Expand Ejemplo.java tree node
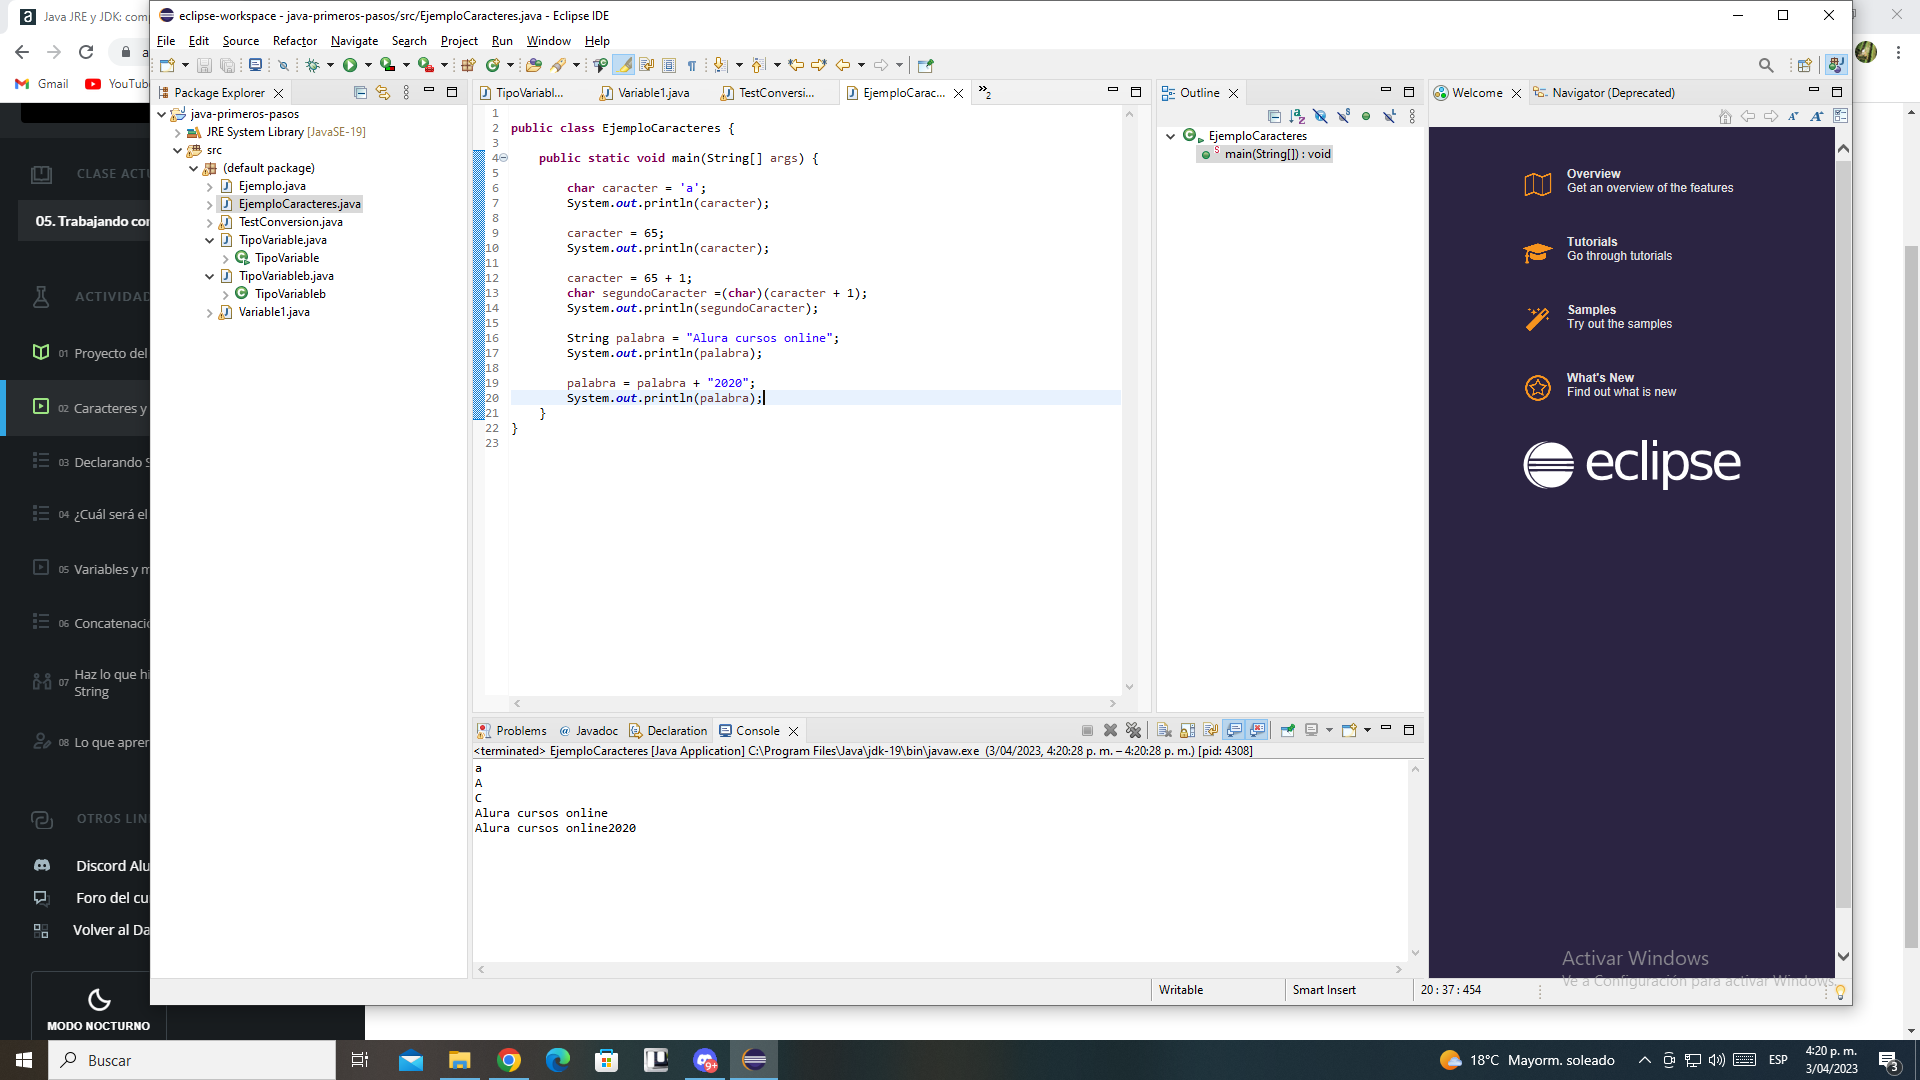The height and width of the screenshot is (1080, 1920). pyautogui.click(x=209, y=186)
